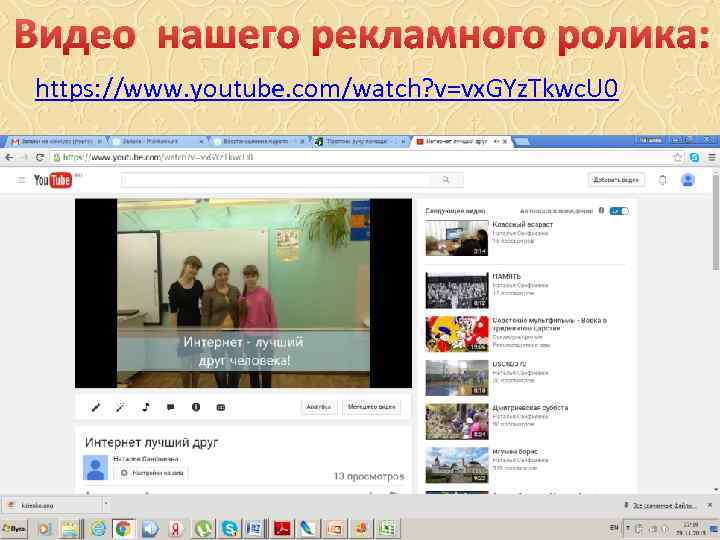Reload the page with the refresh icon
This screenshot has height=540, width=720.
click(x=40, y=158)
